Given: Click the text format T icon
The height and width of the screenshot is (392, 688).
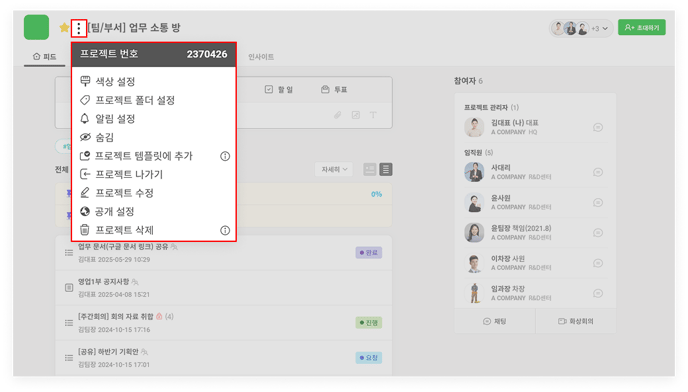Looking at the screenshot, I should 373,115.
